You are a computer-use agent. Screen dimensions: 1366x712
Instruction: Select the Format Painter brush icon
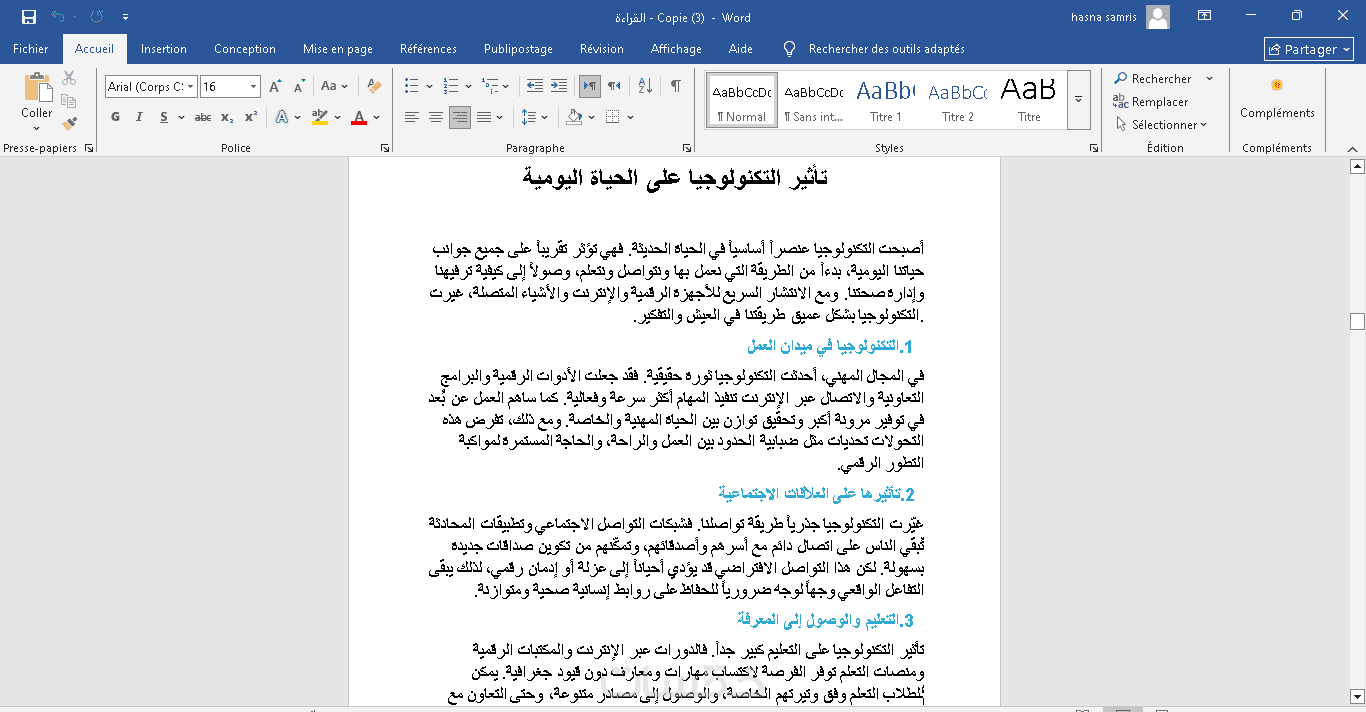pos(69,124)
